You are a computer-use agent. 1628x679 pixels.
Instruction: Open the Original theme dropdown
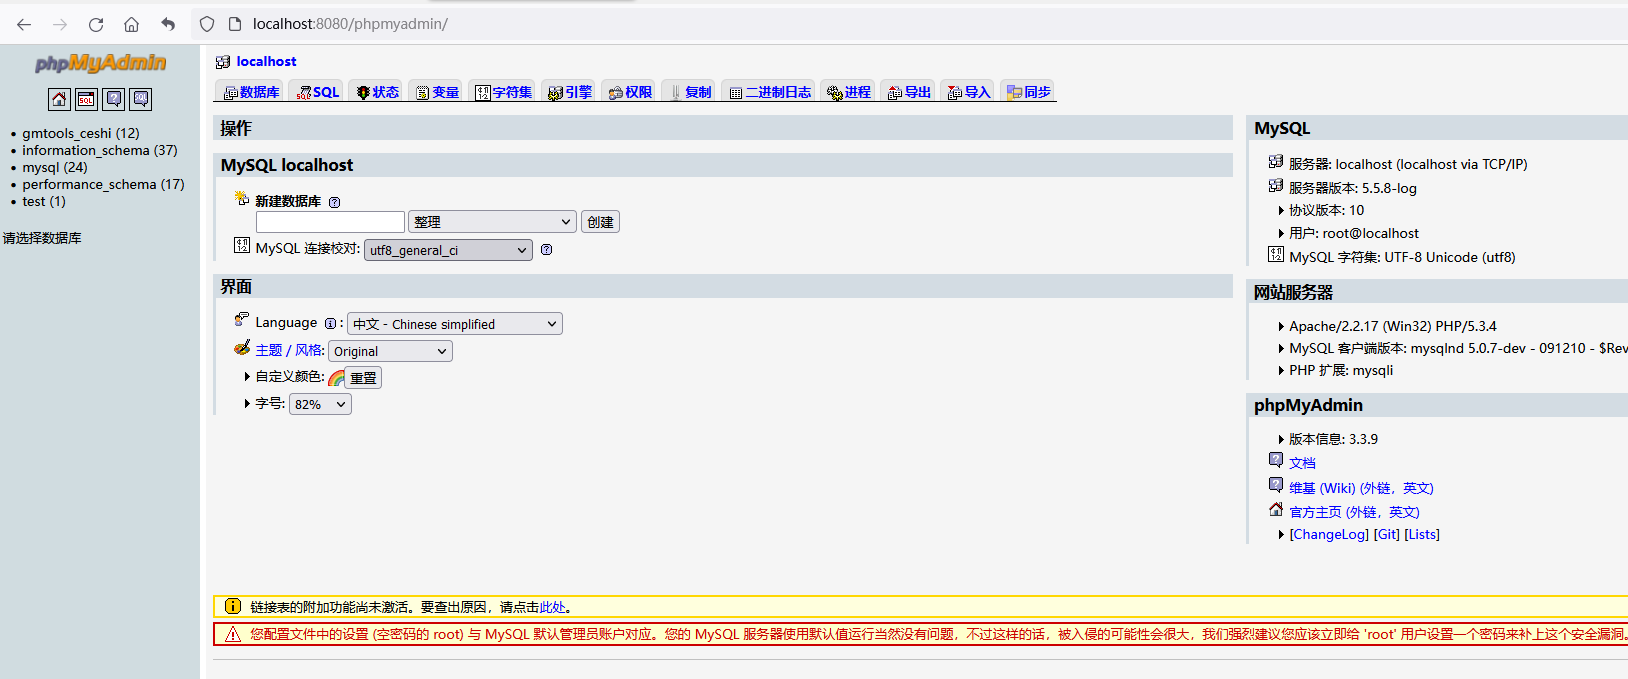[390, 351]
